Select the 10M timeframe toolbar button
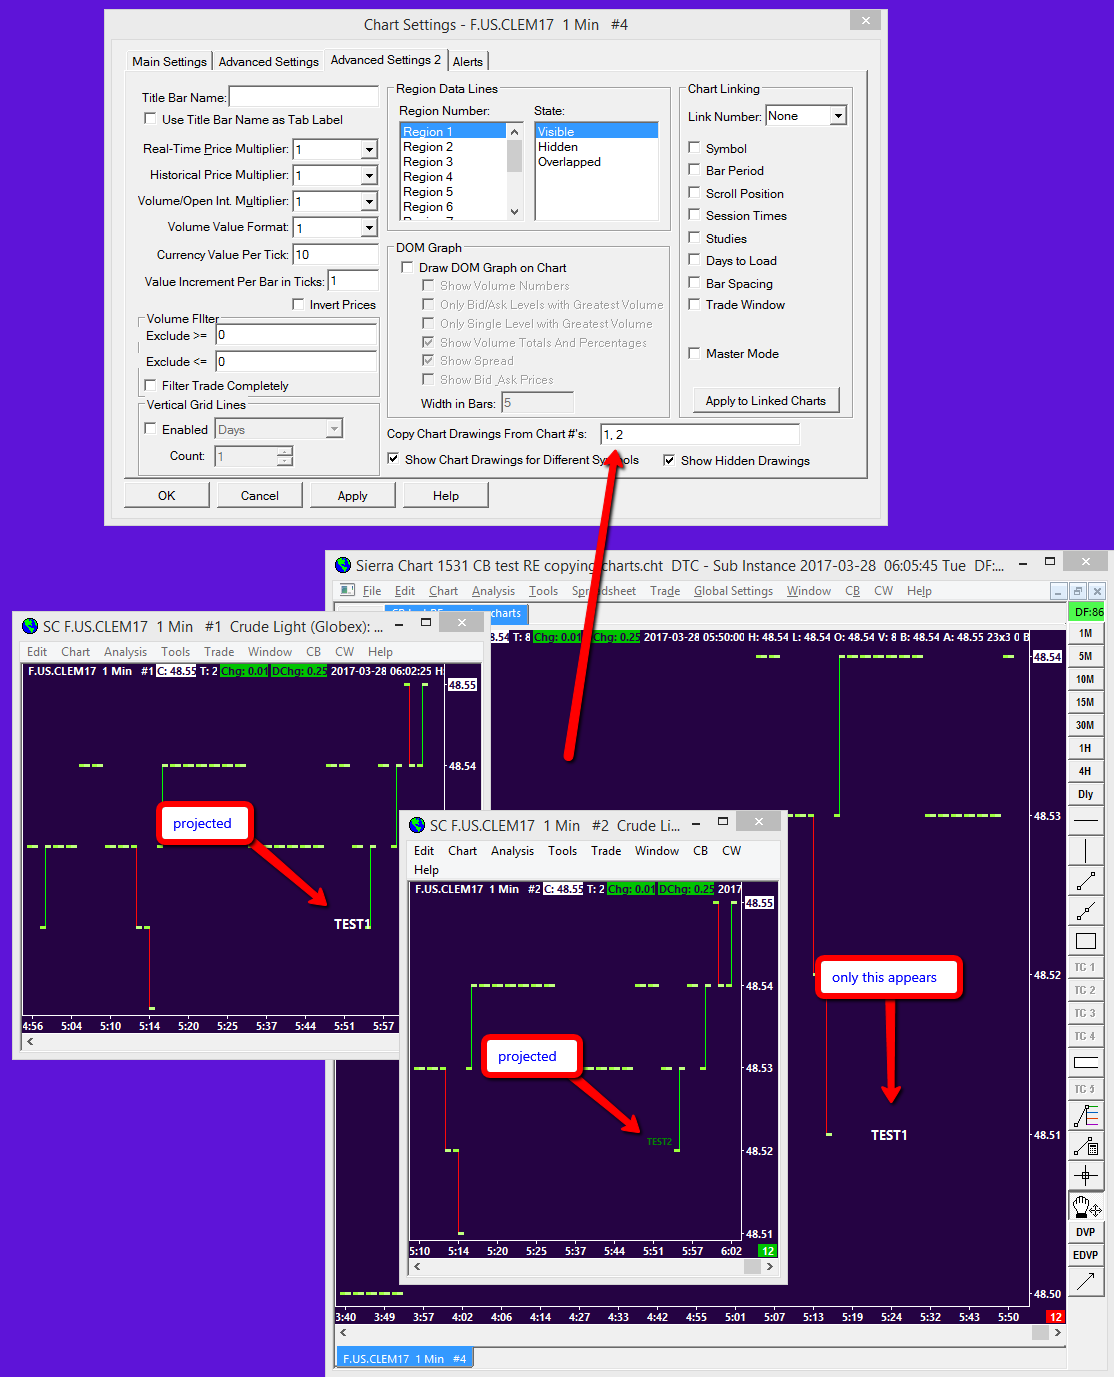The height and width of the screenshot is (1377, 1114). point(1085,679)
